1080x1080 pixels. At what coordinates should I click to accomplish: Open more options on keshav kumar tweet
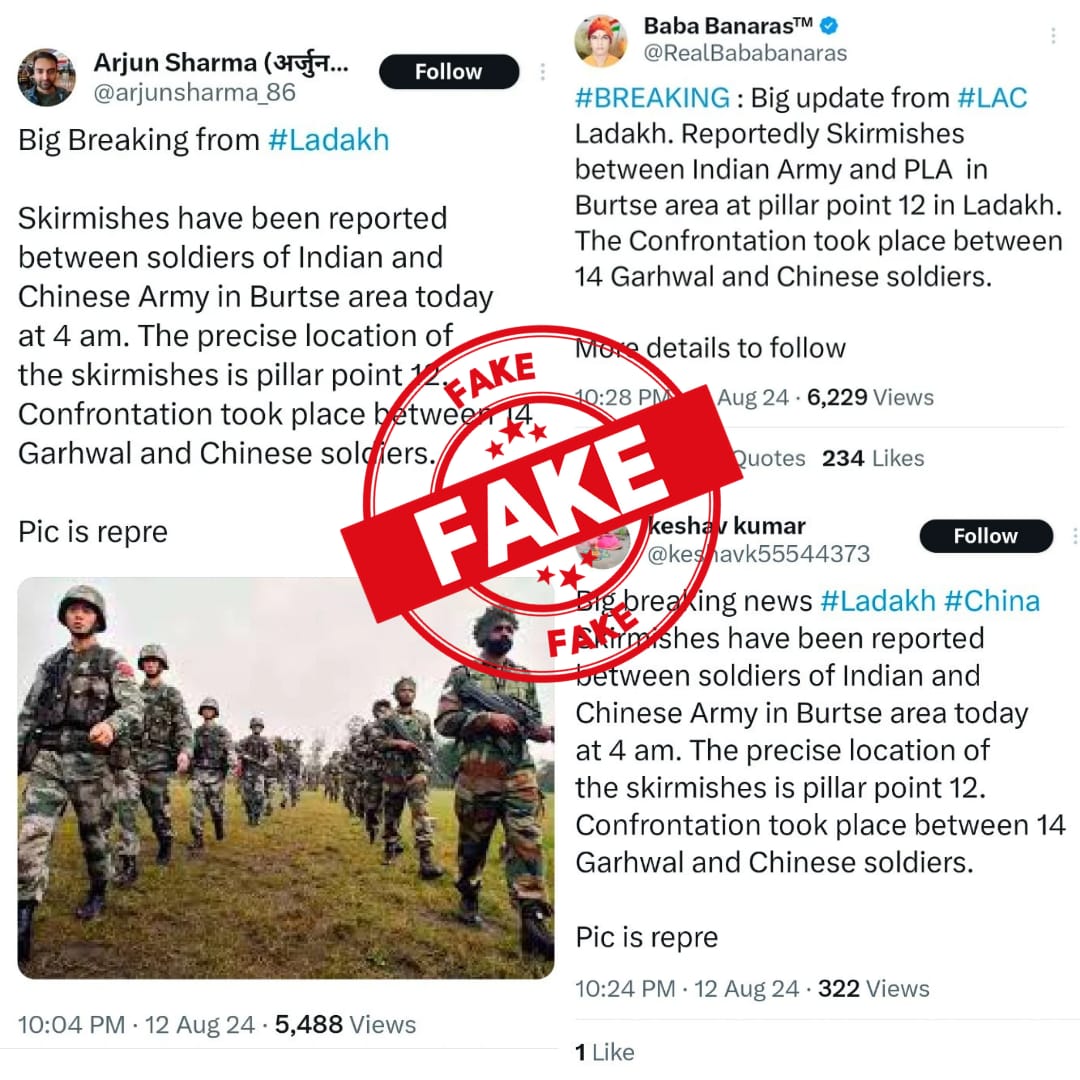(x=1074, y=536)
